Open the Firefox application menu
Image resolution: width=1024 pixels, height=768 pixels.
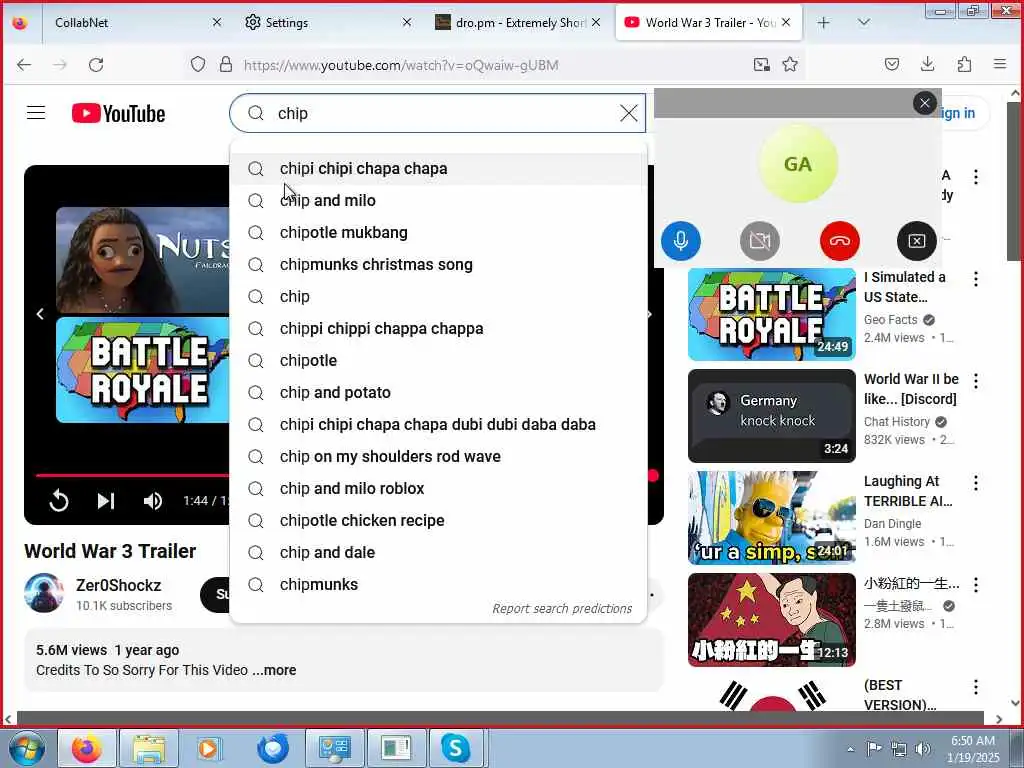click(x=1000, y=64)
